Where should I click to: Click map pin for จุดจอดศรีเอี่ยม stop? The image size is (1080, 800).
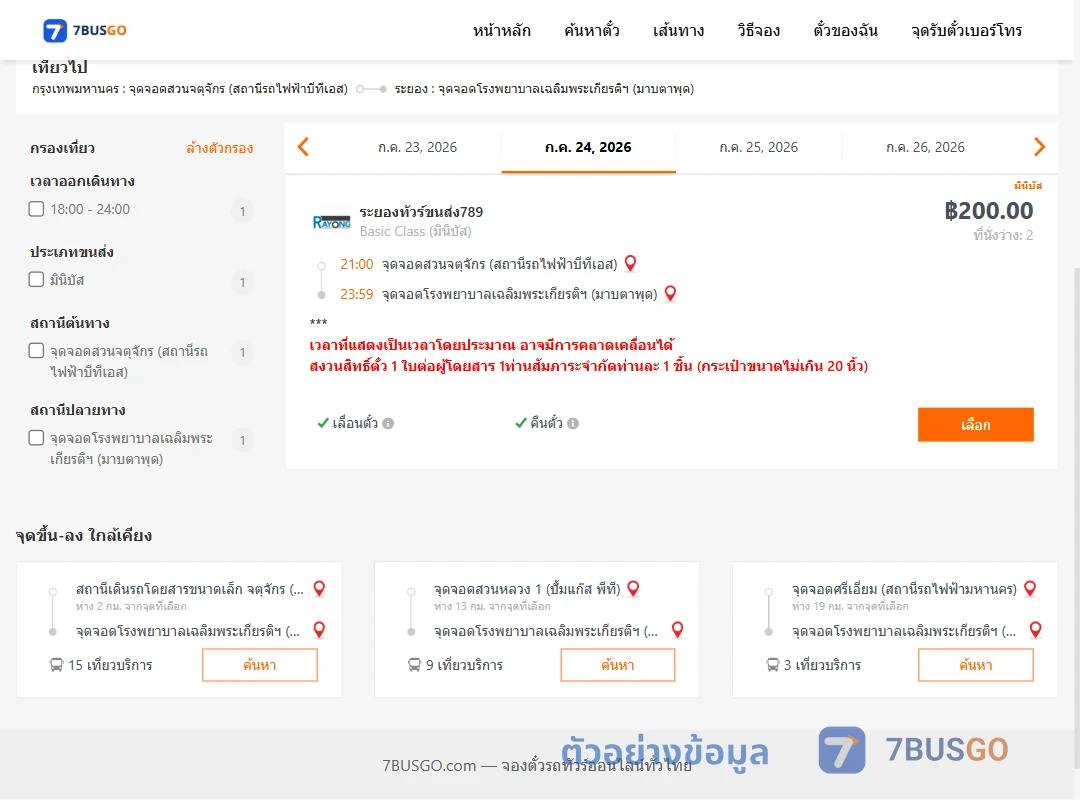(x=1030, y=588)
